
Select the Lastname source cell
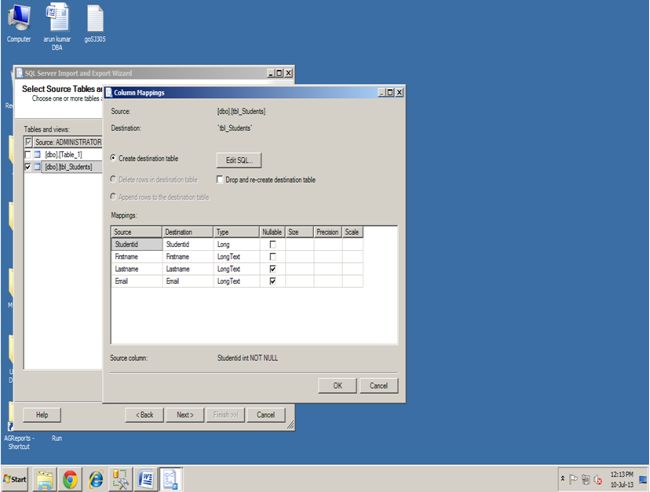pyautogui.click(x=137, y=269)
